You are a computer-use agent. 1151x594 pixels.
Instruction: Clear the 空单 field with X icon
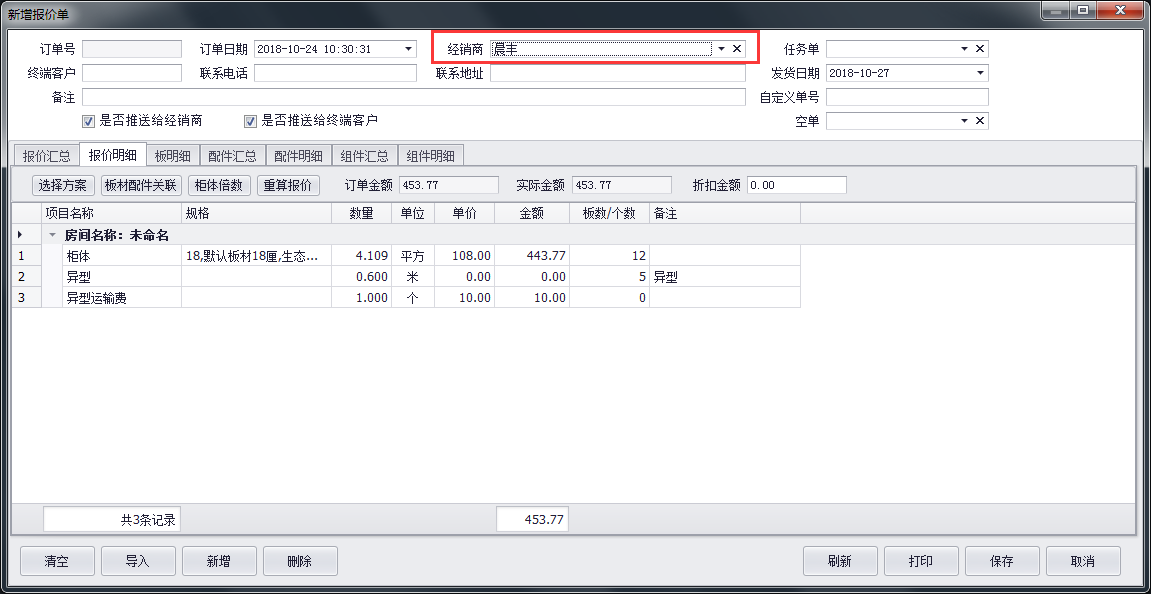point(980,121)
